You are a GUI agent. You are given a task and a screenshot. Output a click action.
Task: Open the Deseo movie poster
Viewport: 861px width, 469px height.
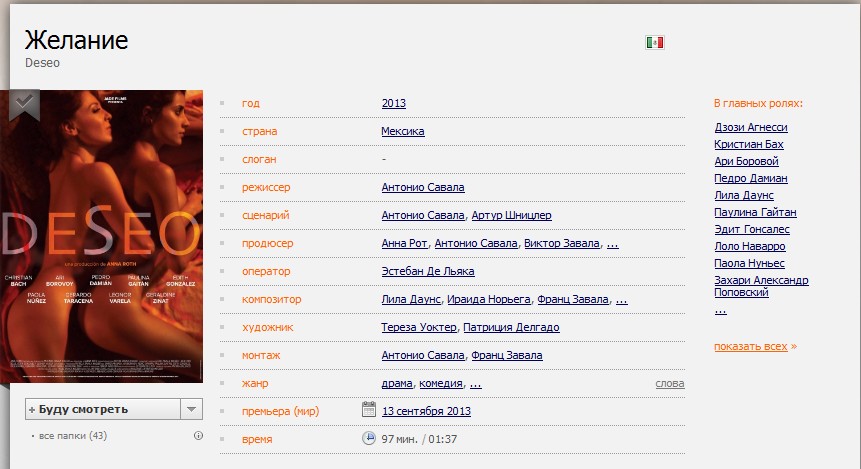click(102, 236)
